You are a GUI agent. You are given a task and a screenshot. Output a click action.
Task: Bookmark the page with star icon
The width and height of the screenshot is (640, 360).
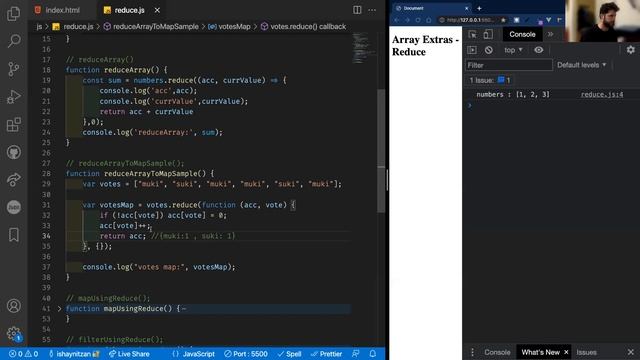503,20
